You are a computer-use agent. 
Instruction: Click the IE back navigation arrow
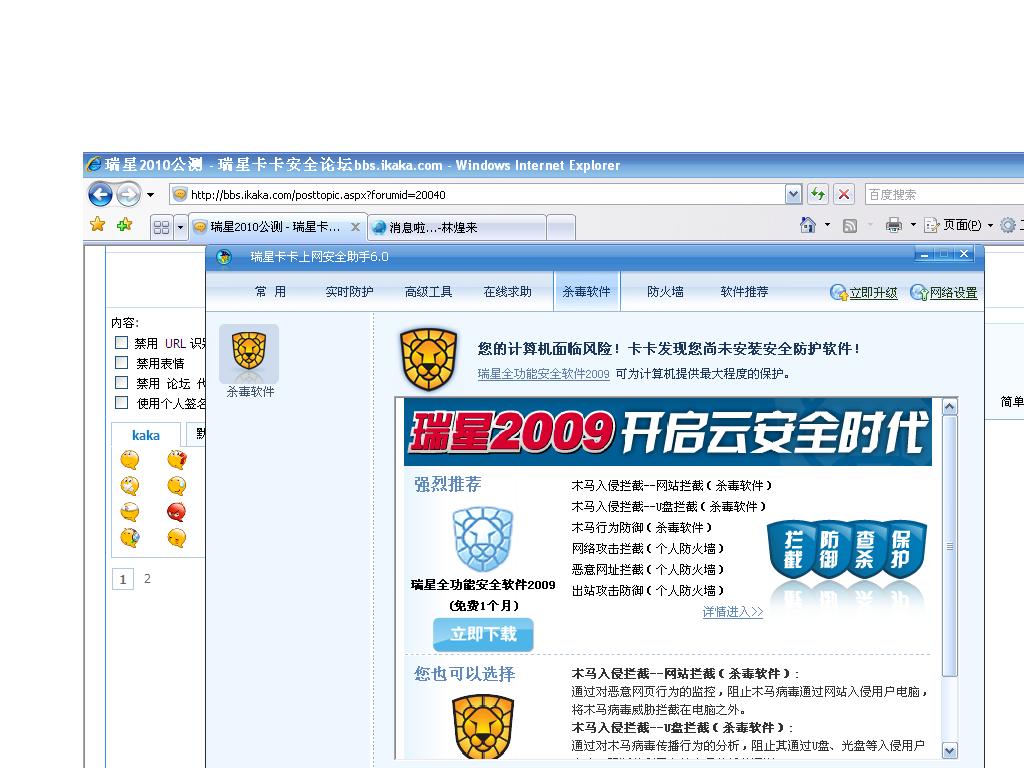(x=100, y=194)
